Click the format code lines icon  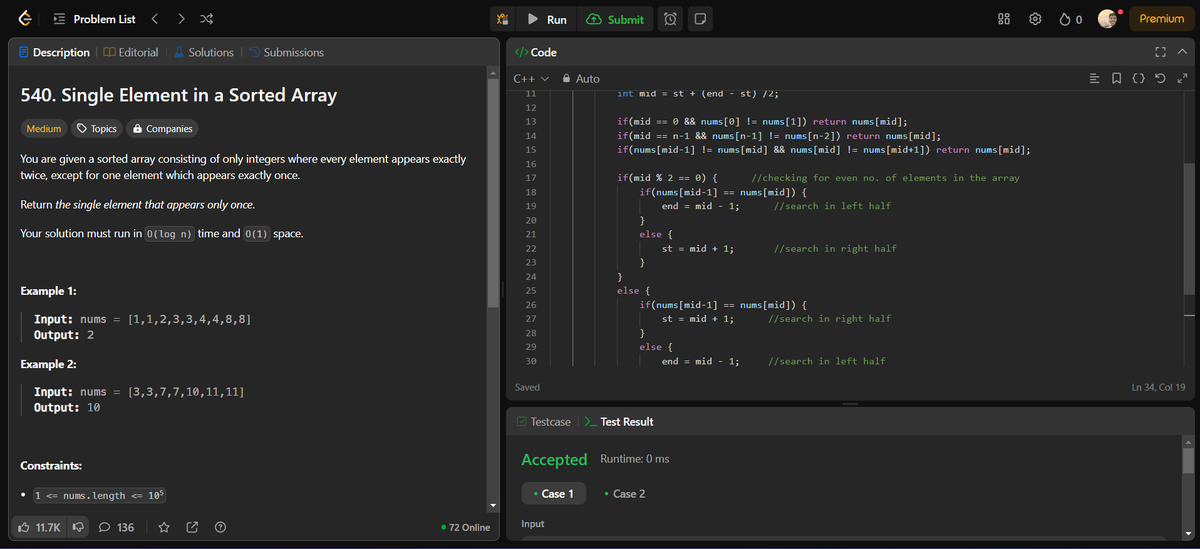click(x=1094, y=78)
